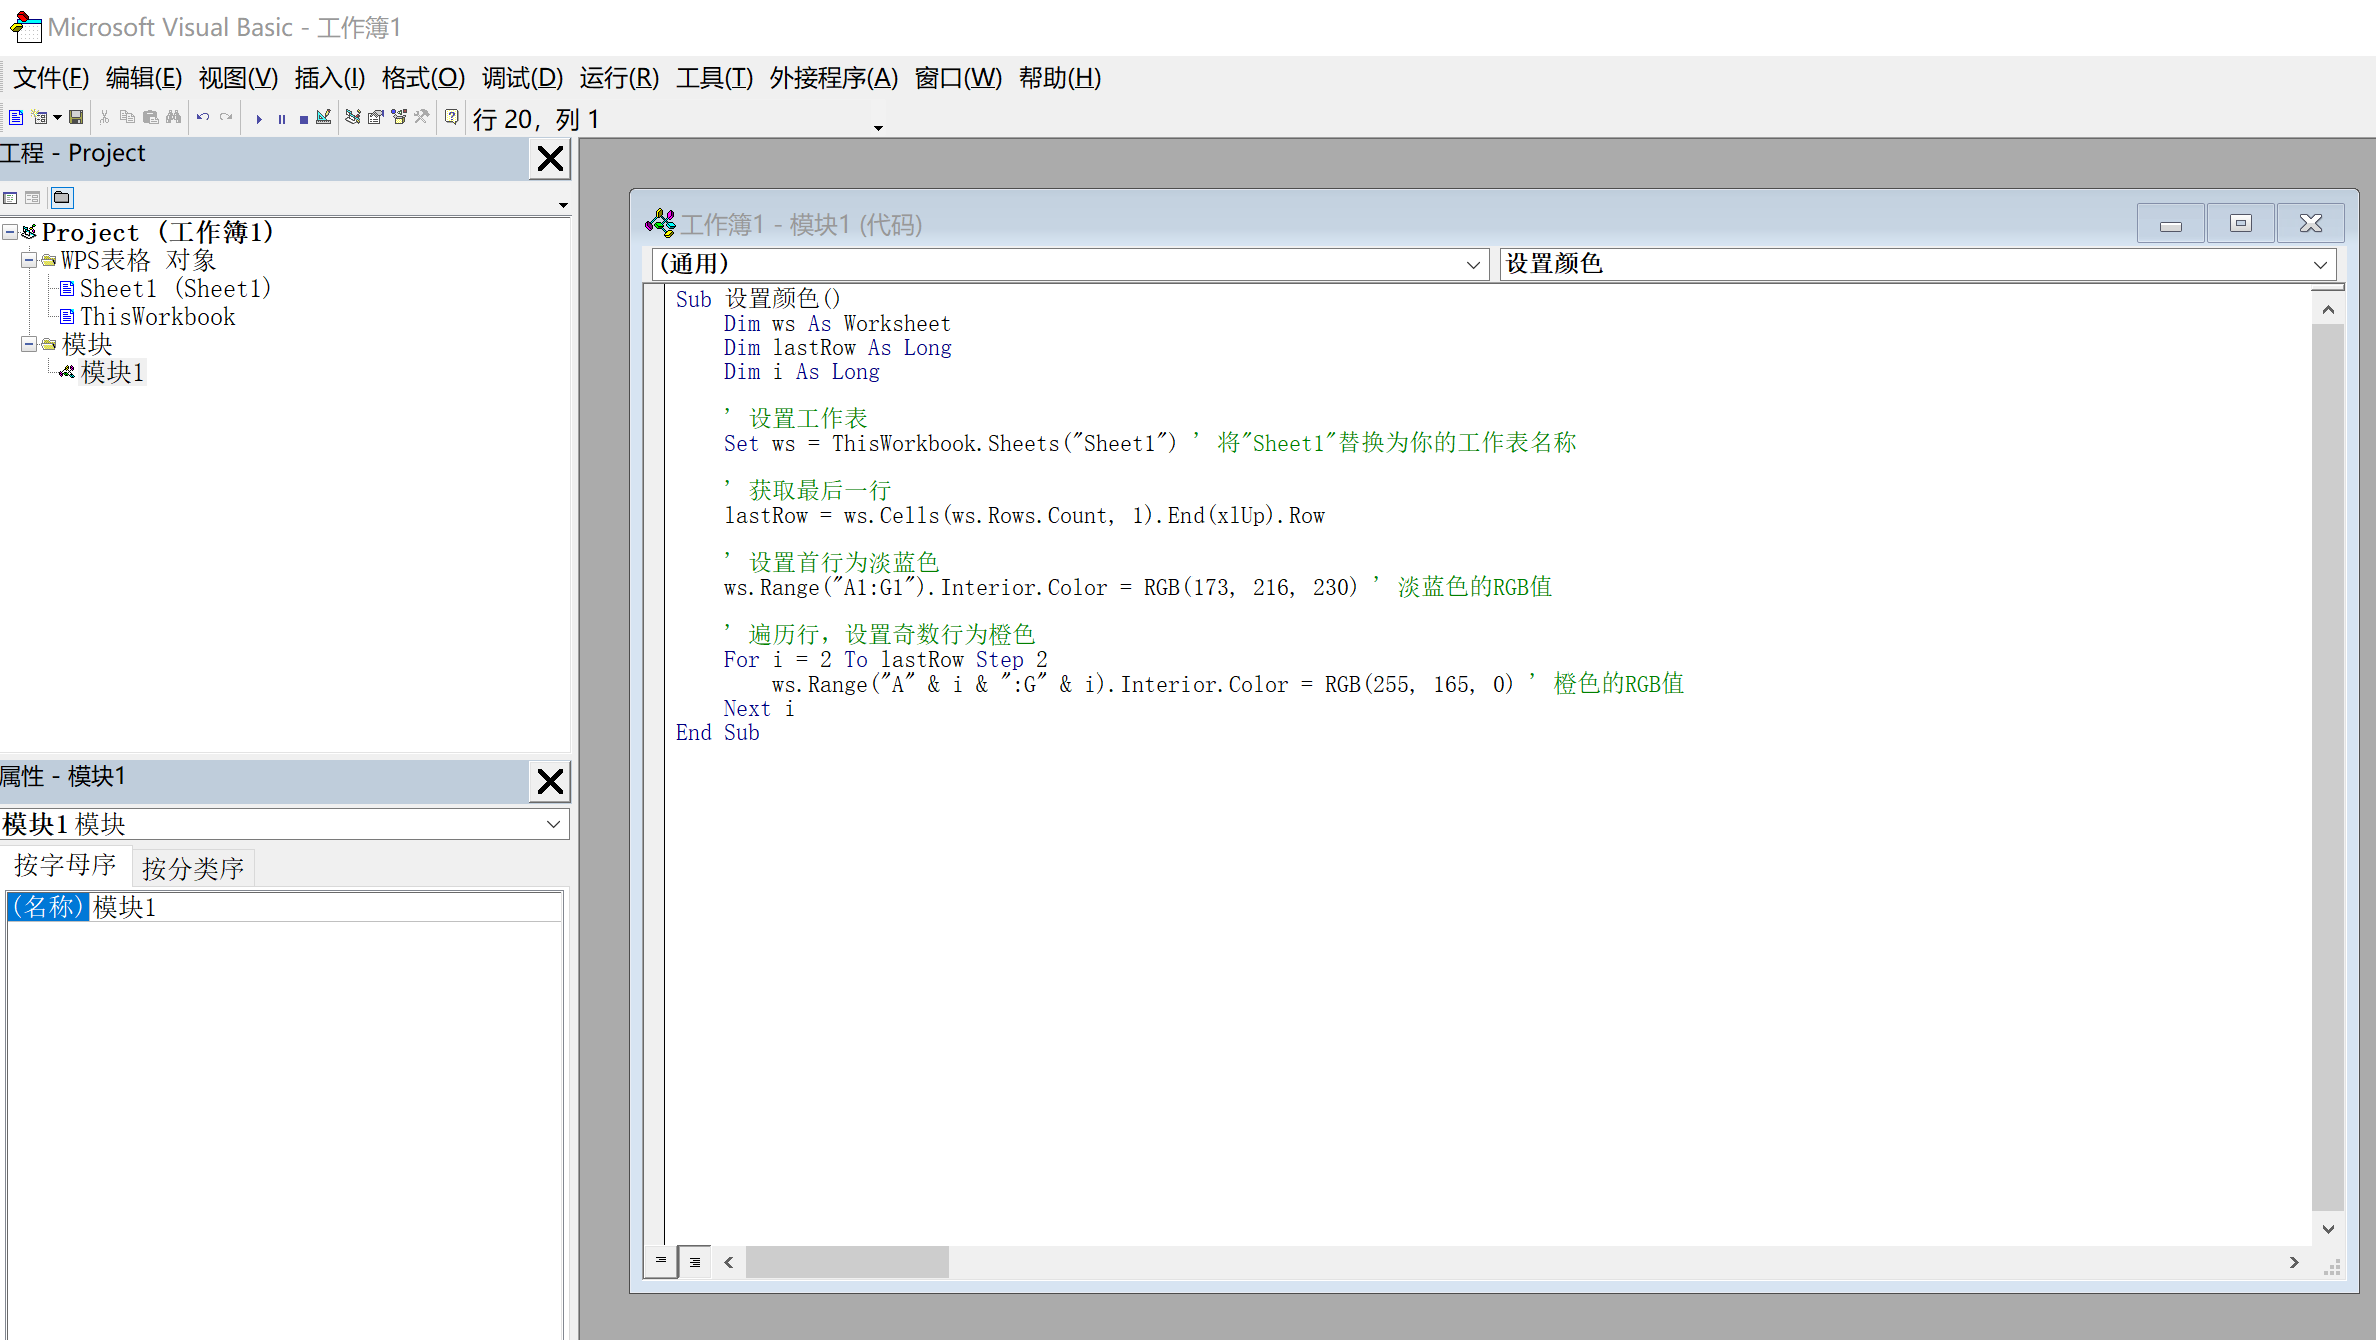
Task: Click the Help toolbar icon
Action: point(451,117)
